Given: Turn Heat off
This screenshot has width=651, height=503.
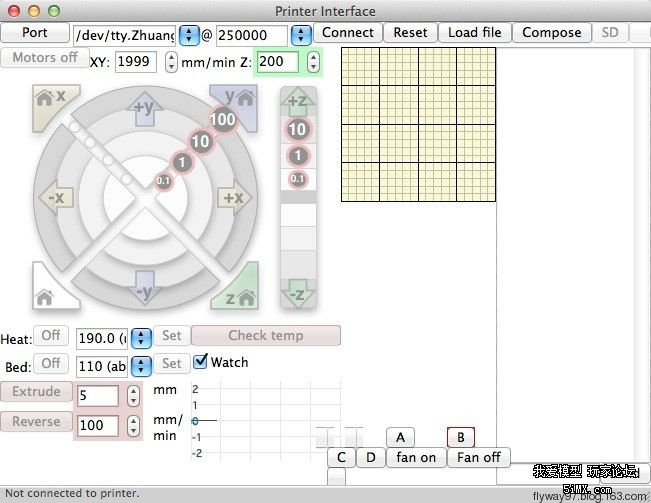Looking at the screenshot, I should [x=51, y=335].
